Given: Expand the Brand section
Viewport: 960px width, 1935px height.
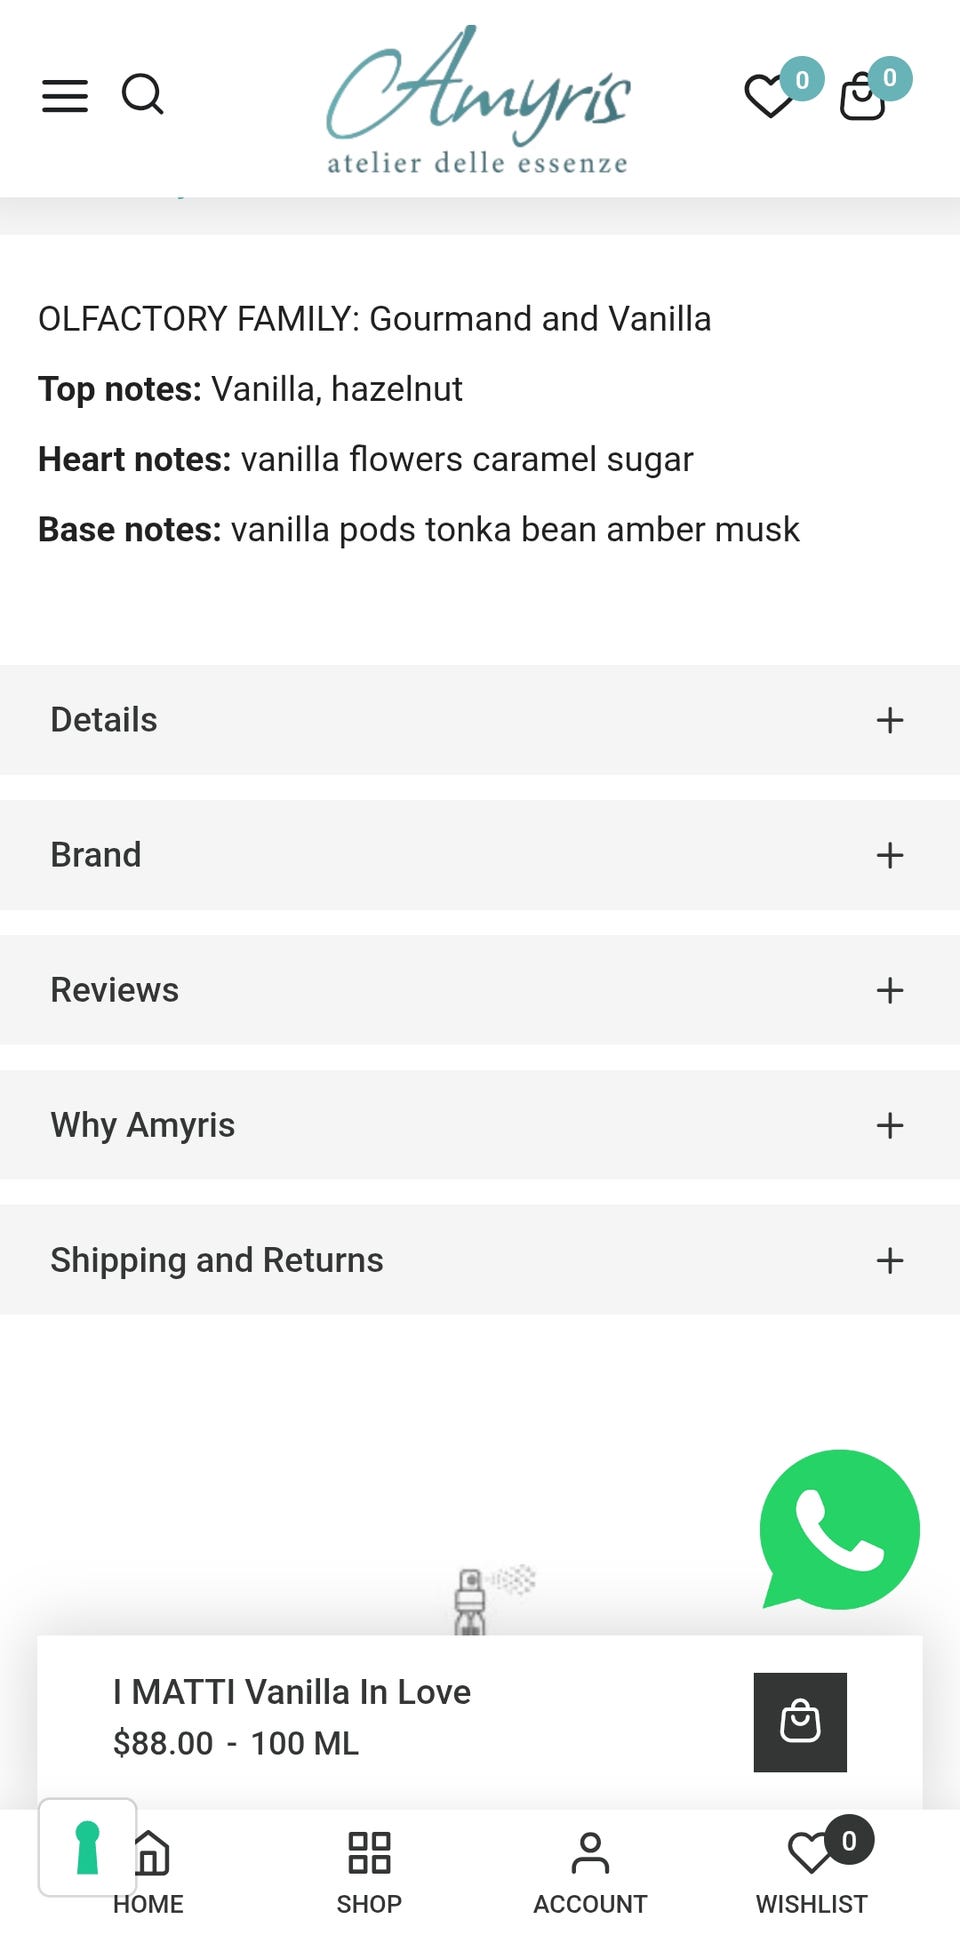Looking at the screenshot, I should click(480, 855).
